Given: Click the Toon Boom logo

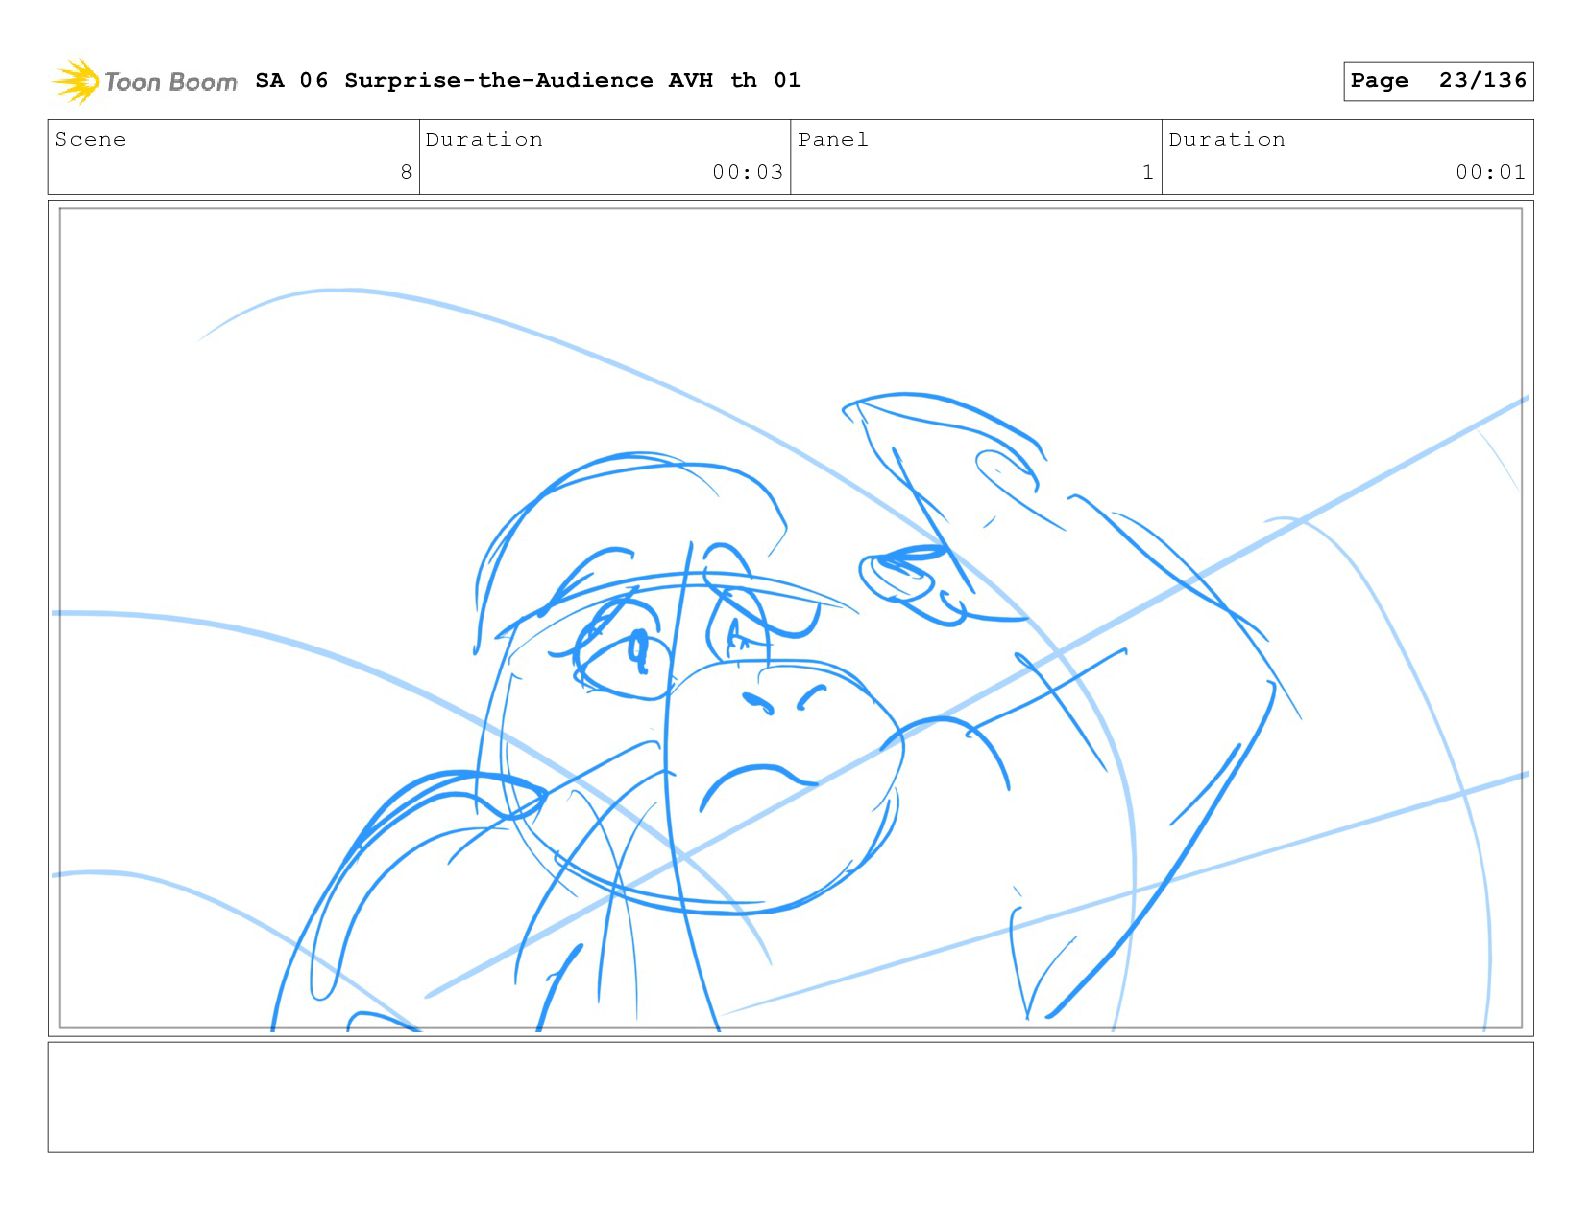Looking at the screenshot, I should [x=145, y=81].
